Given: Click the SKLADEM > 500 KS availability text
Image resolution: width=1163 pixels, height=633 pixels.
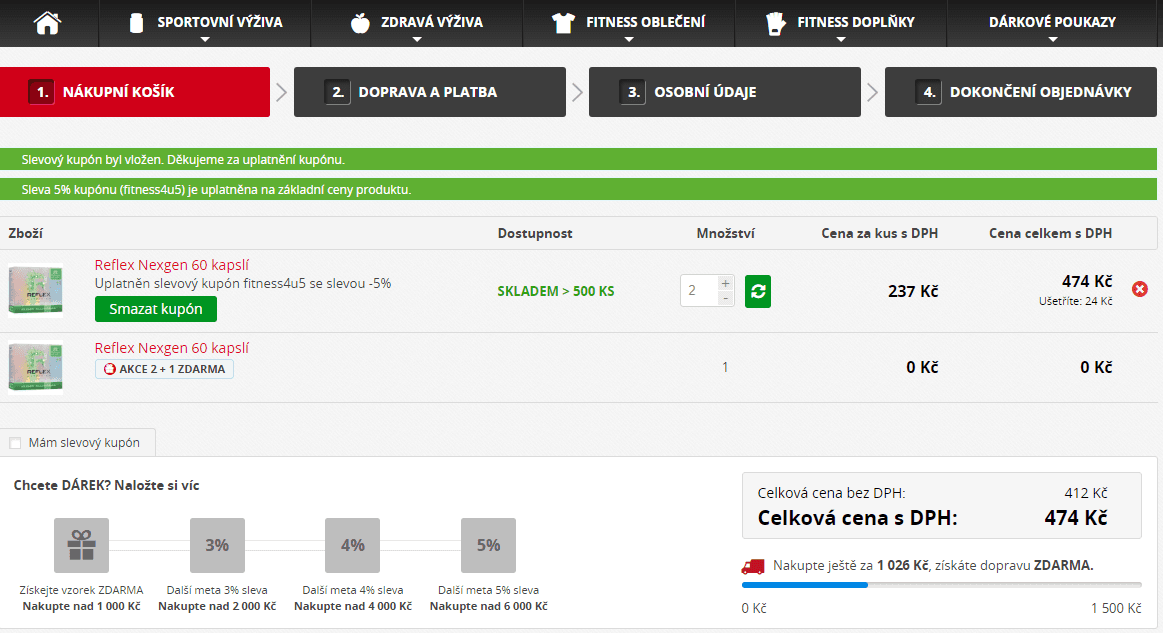Looking at the screenshot, I should coord(556,291).
